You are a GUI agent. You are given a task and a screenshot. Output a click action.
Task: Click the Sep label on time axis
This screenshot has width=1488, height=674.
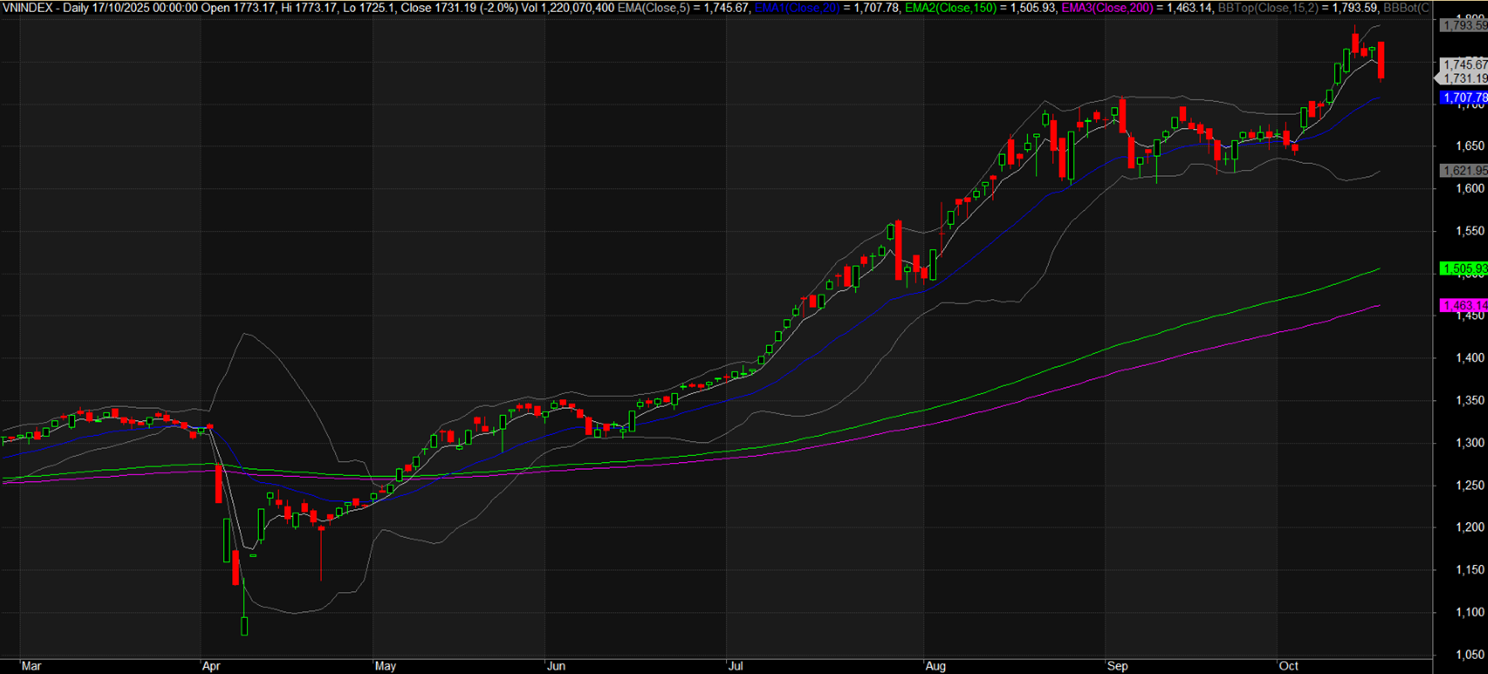[x=1117, y=664]
